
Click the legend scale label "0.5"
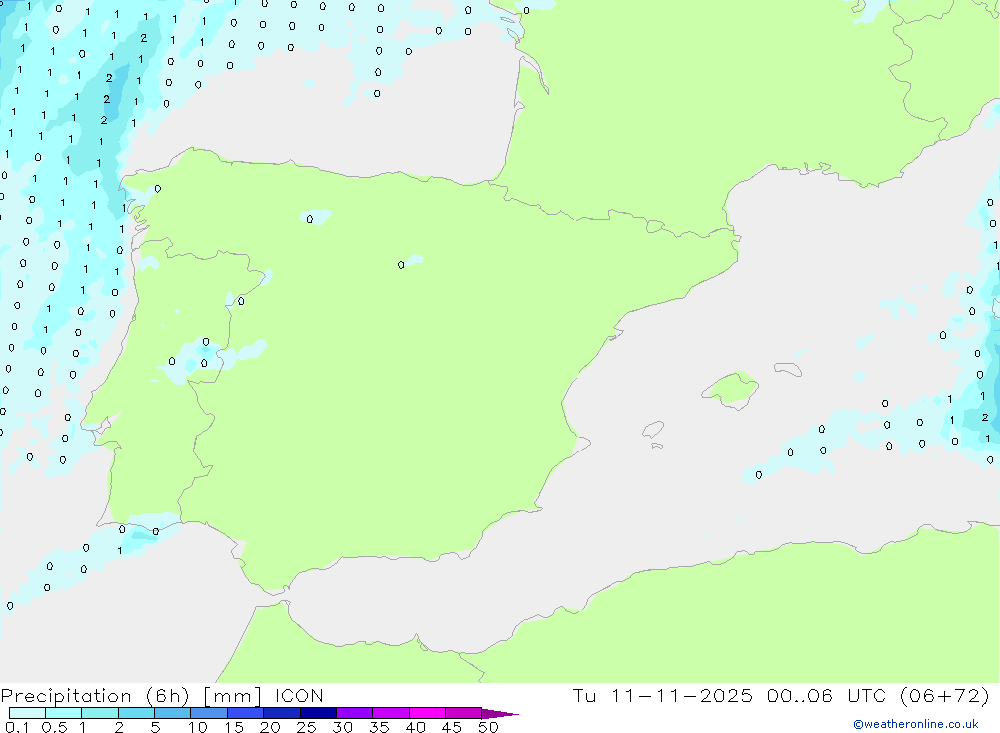(54, 727)
